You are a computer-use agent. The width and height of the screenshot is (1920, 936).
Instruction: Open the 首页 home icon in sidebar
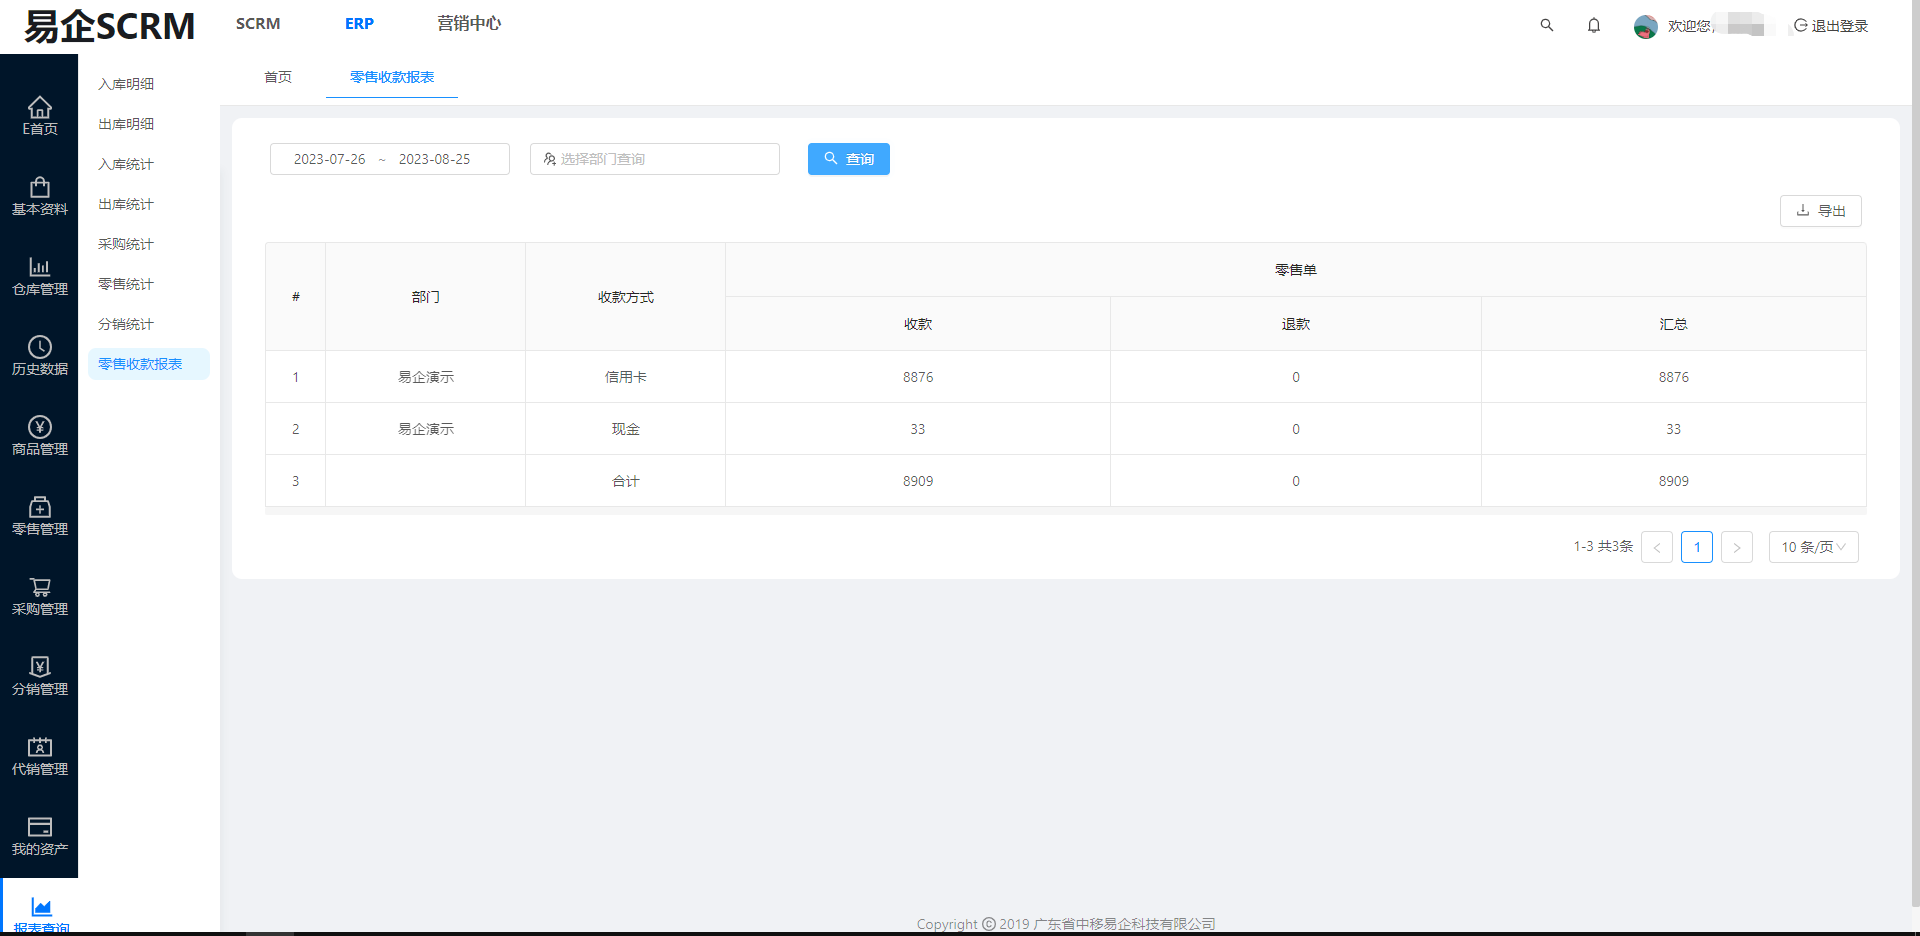39,116
